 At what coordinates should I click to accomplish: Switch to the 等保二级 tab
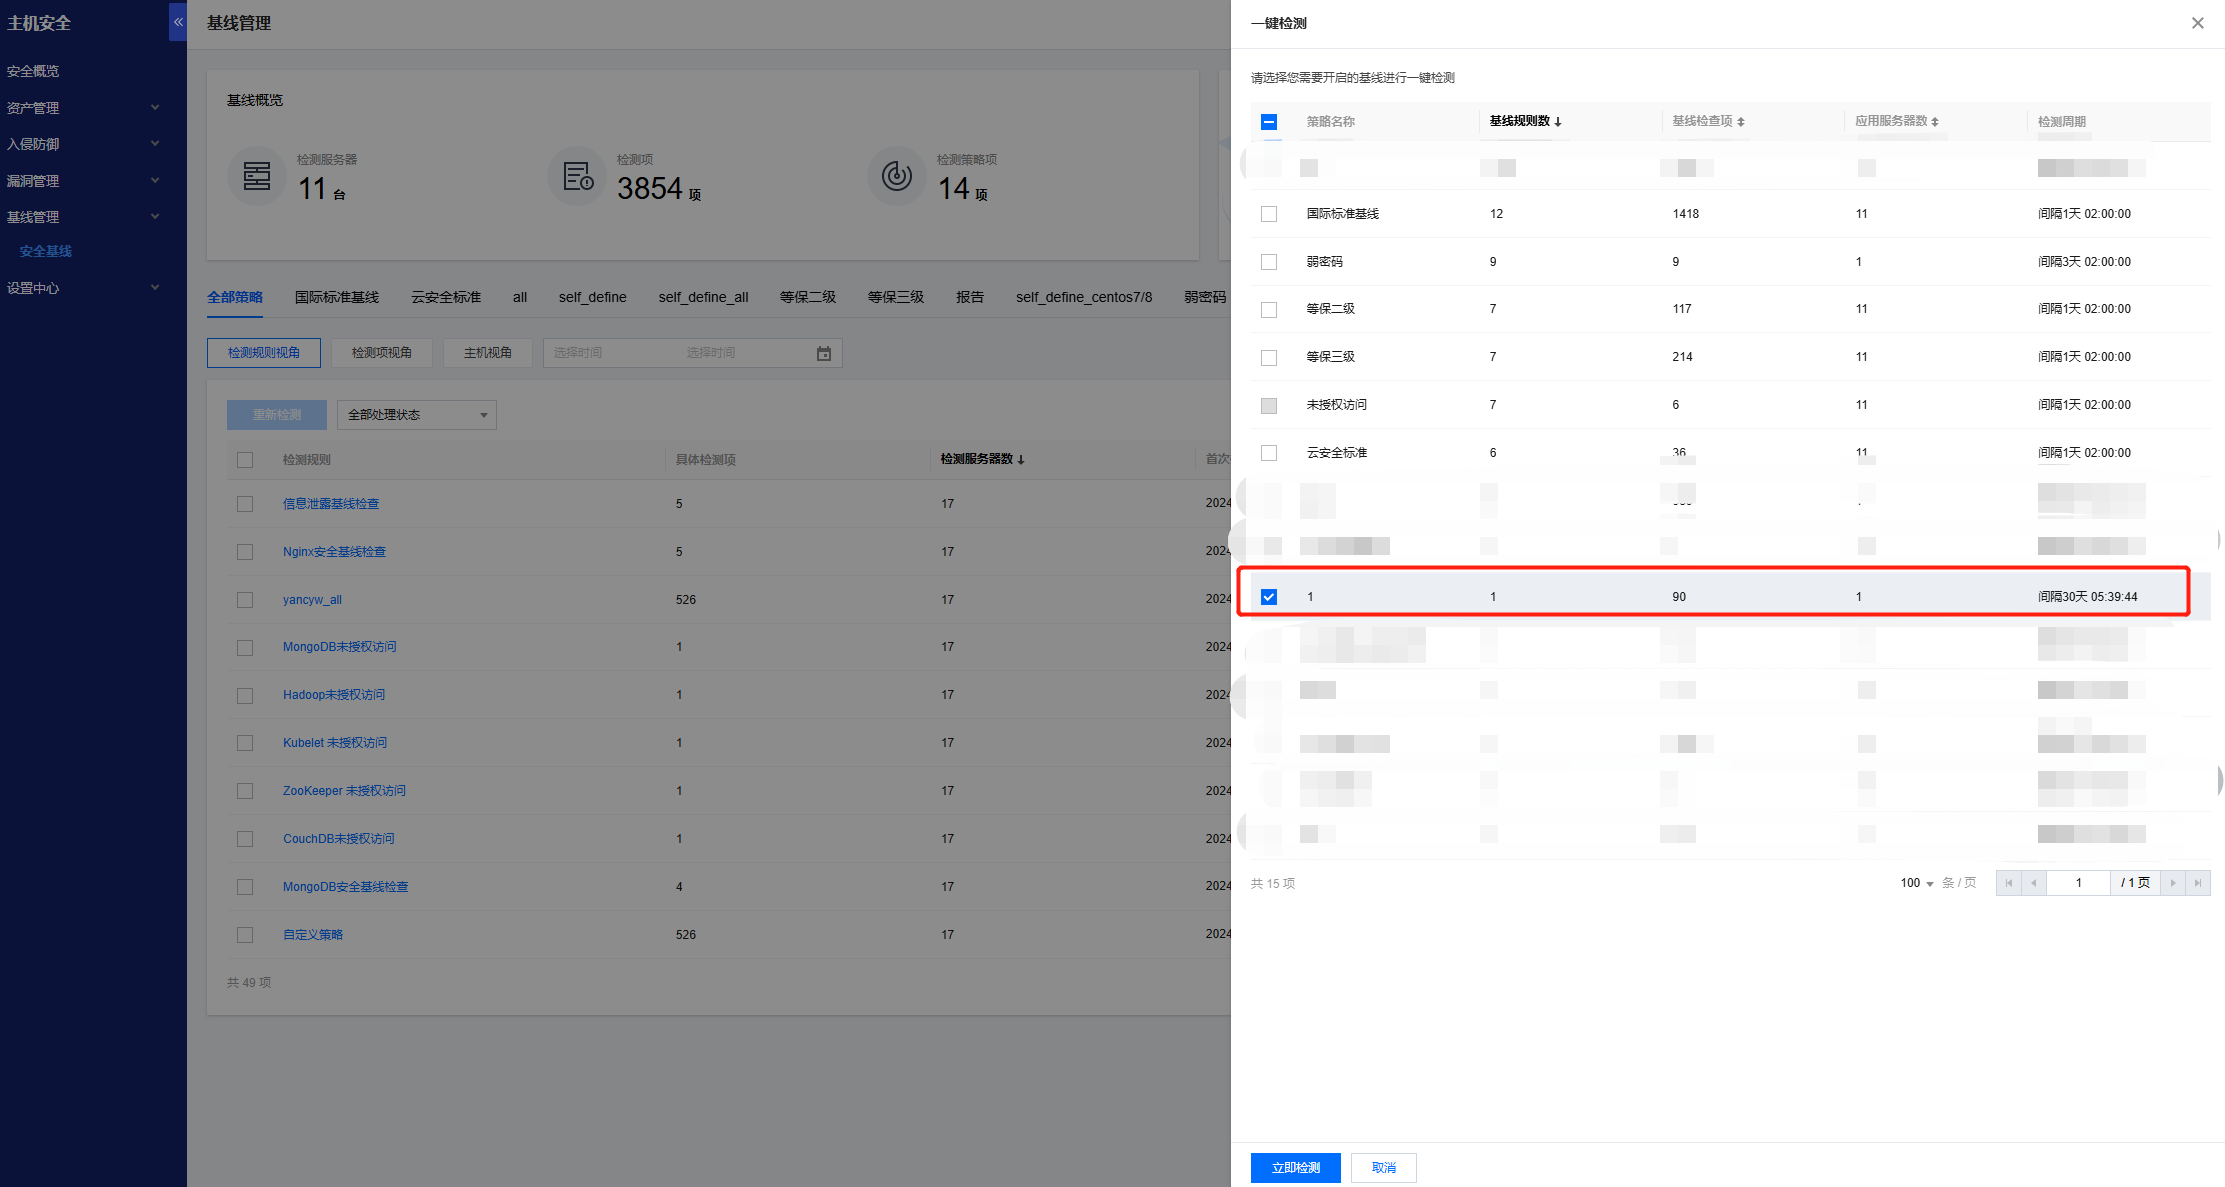(807, 297)
